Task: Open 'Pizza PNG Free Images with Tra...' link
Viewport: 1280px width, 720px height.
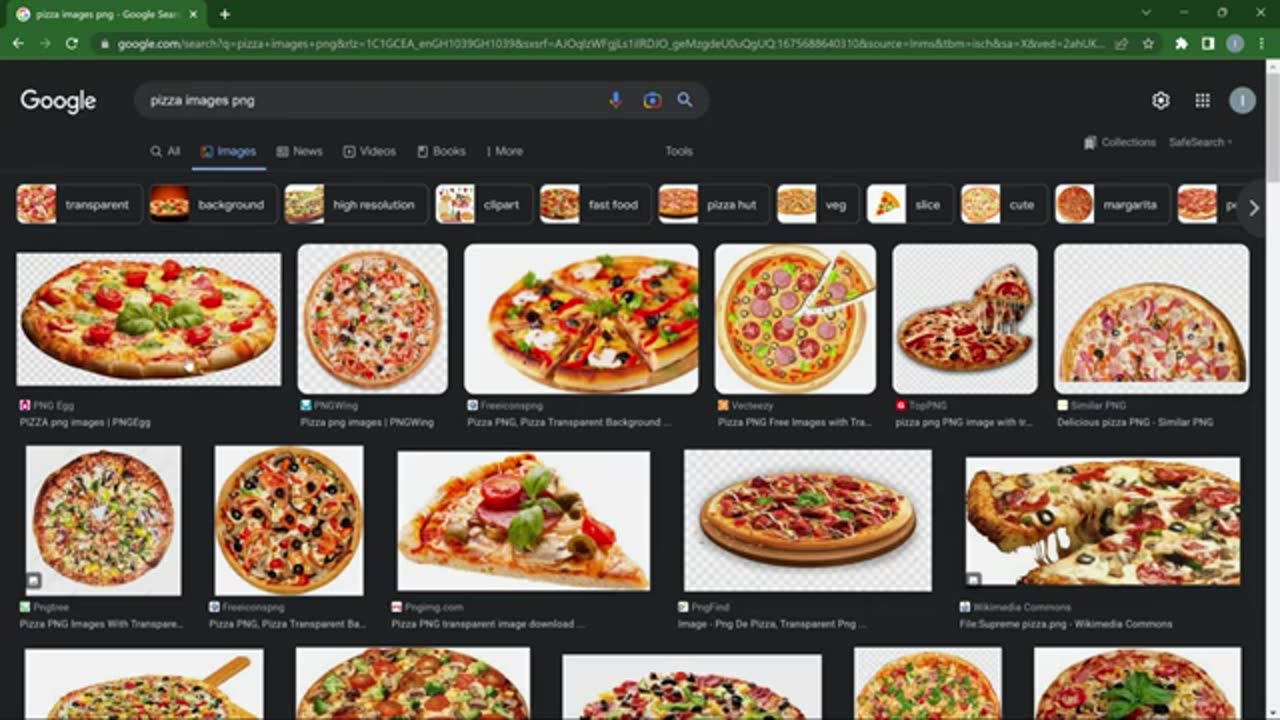Action: [796, 423]
